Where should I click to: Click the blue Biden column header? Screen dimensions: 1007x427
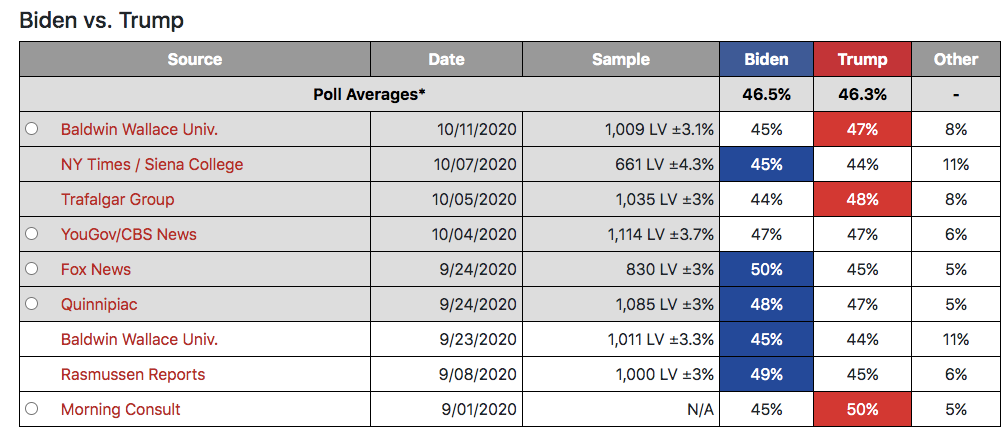tap(767, 59)
